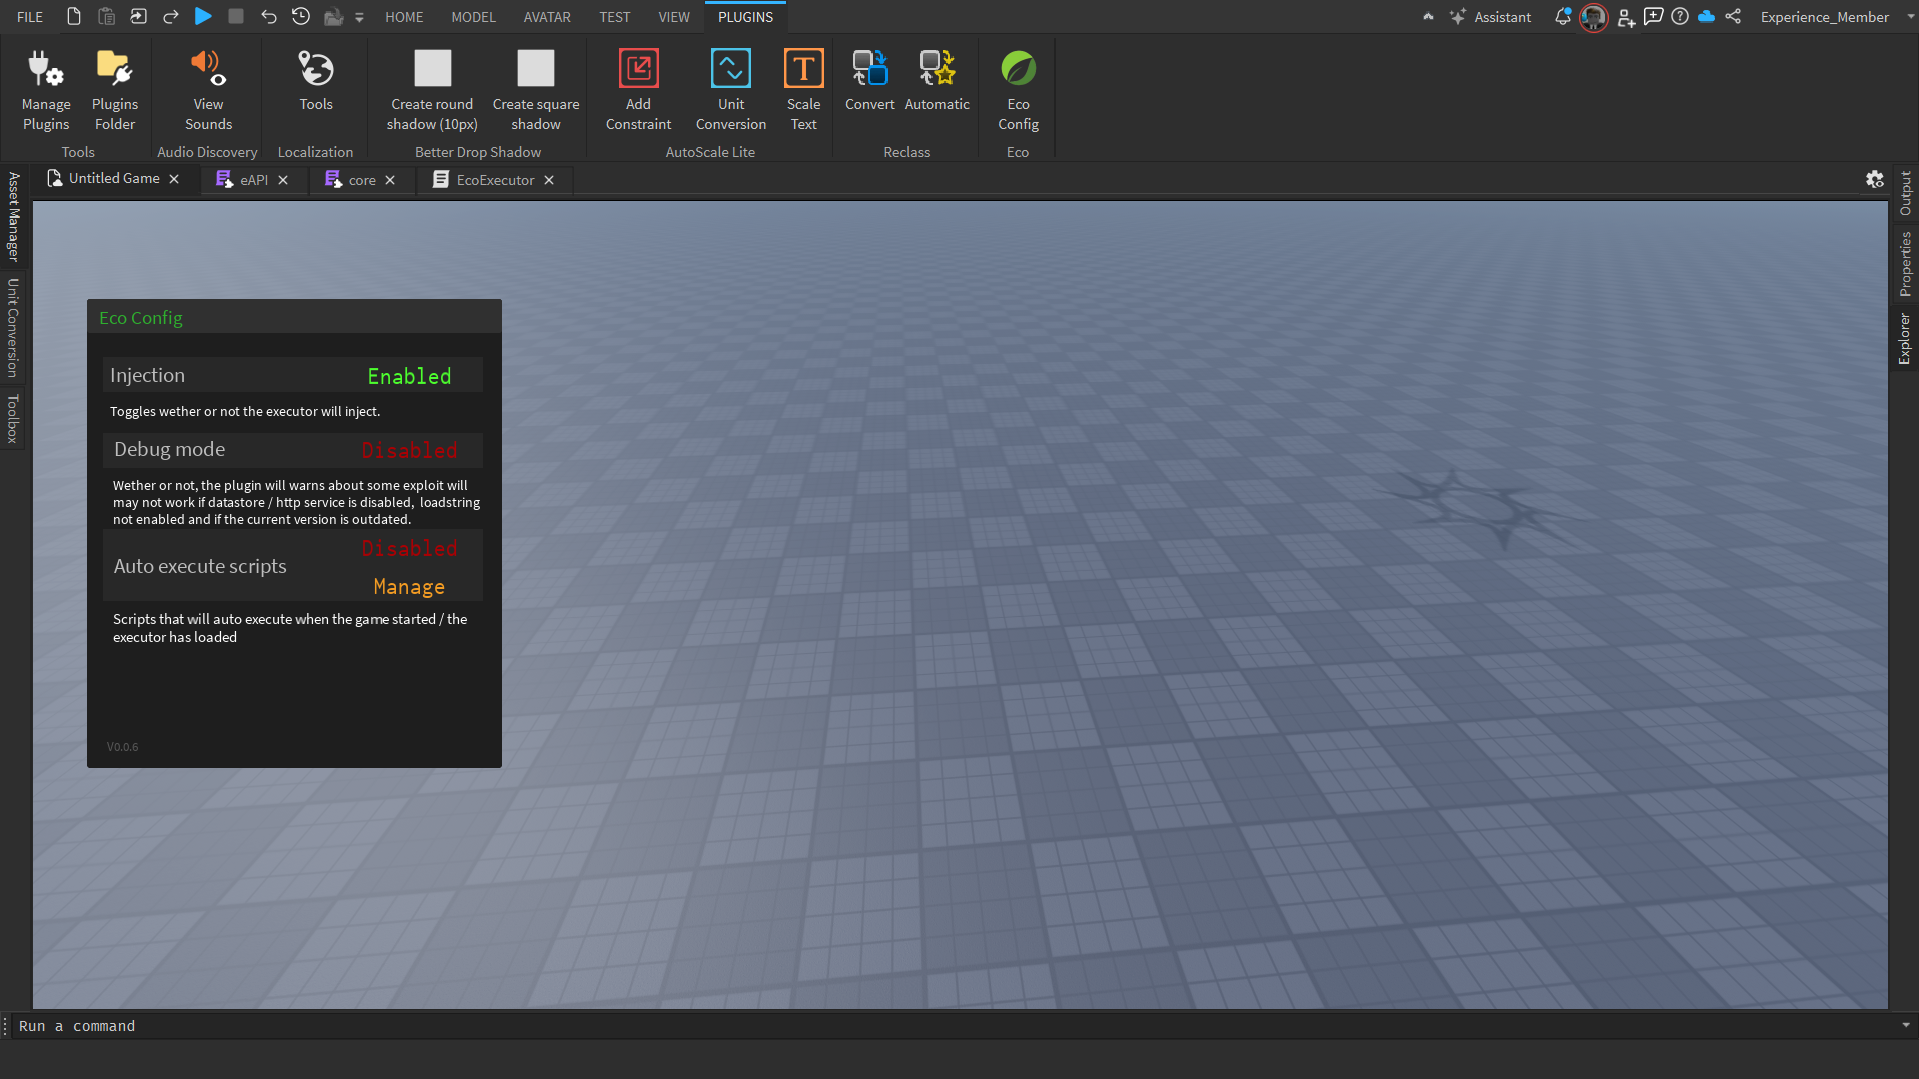Click Reclass Automatic button
The width and height of the screenshot is (1919, 1079).
click(x=937, y=80)
